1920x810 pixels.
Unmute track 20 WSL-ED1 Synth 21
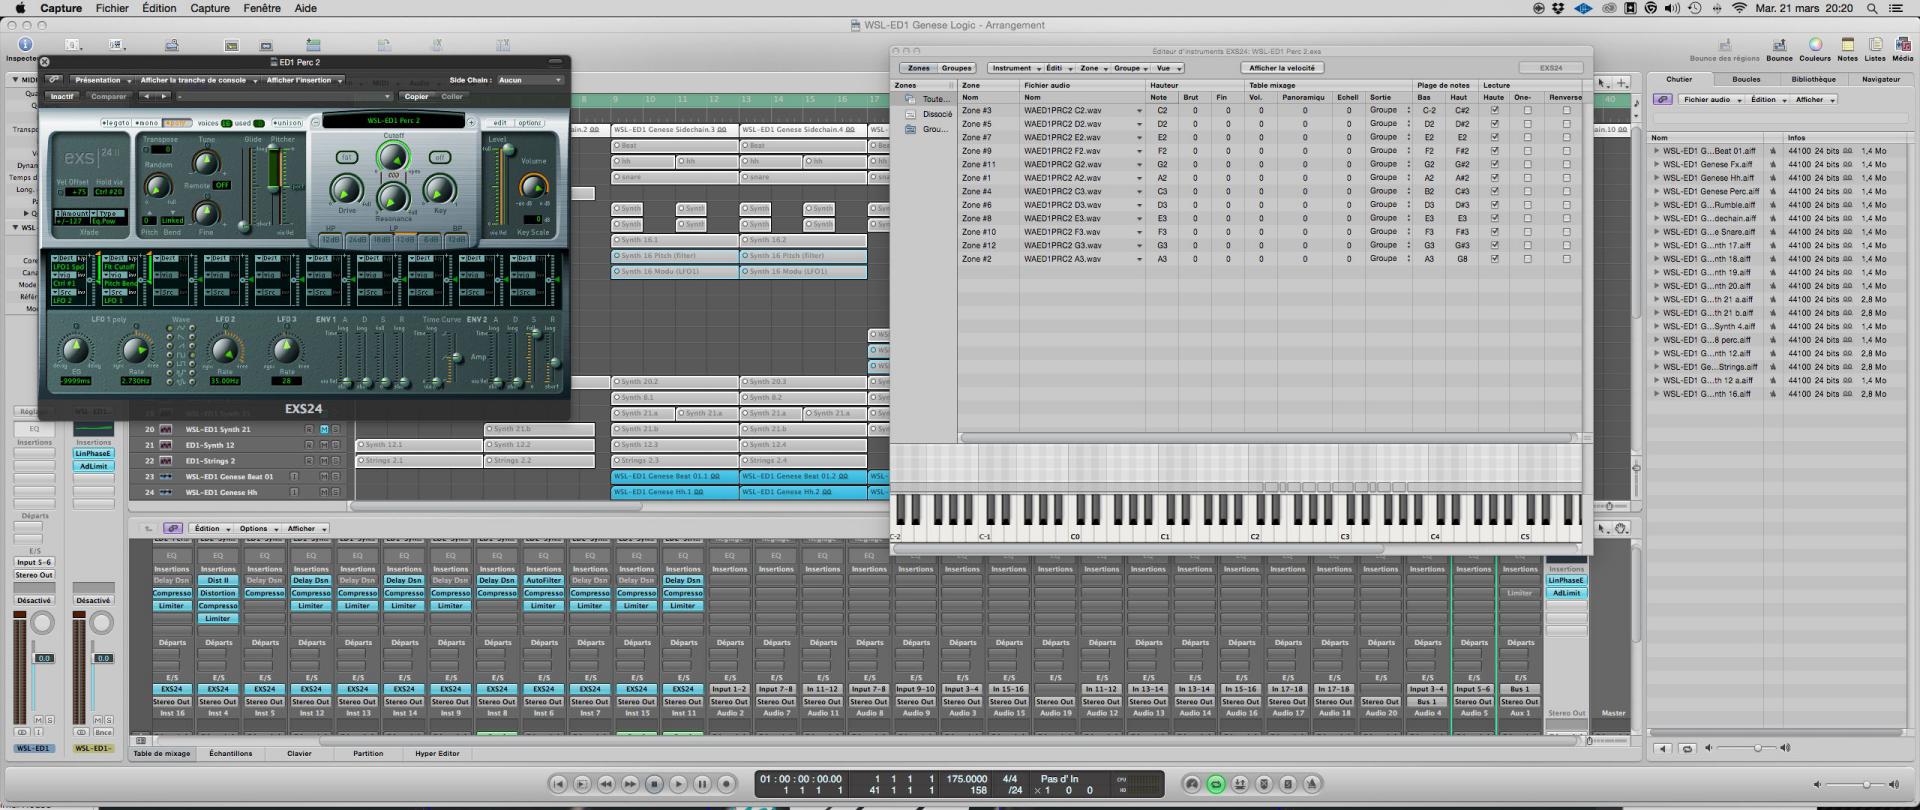324,429
